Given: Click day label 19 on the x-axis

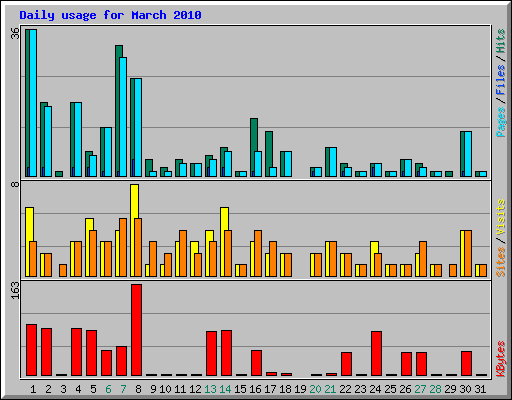Looking at the screenshot, I should click(x=300, y=389).
